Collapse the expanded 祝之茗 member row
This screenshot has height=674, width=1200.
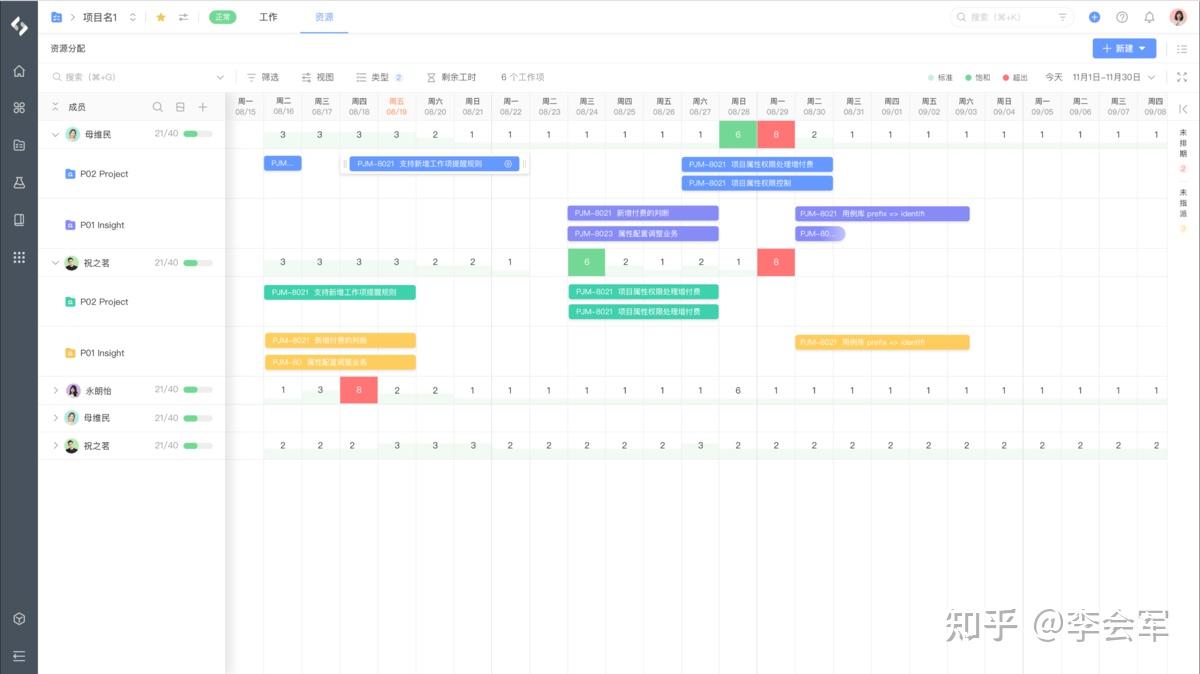(x=55, y=263)
